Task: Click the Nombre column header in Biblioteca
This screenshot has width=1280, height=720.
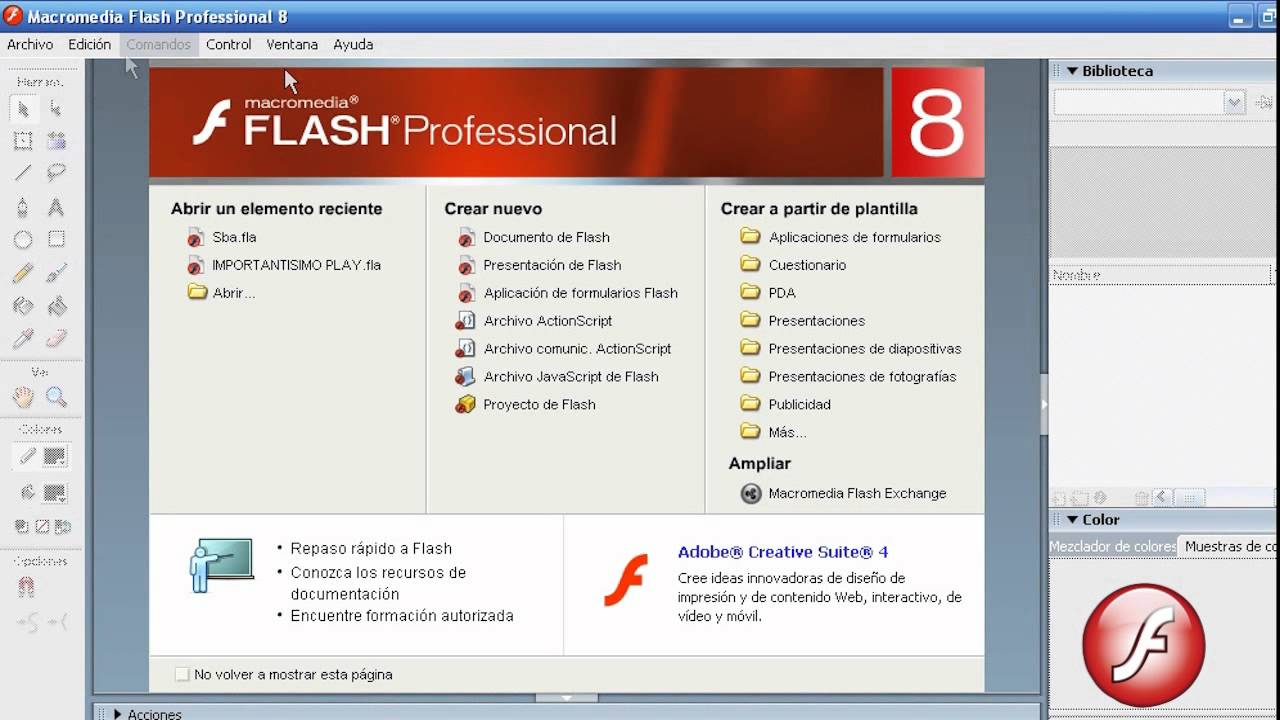Action: [1158, 275]
